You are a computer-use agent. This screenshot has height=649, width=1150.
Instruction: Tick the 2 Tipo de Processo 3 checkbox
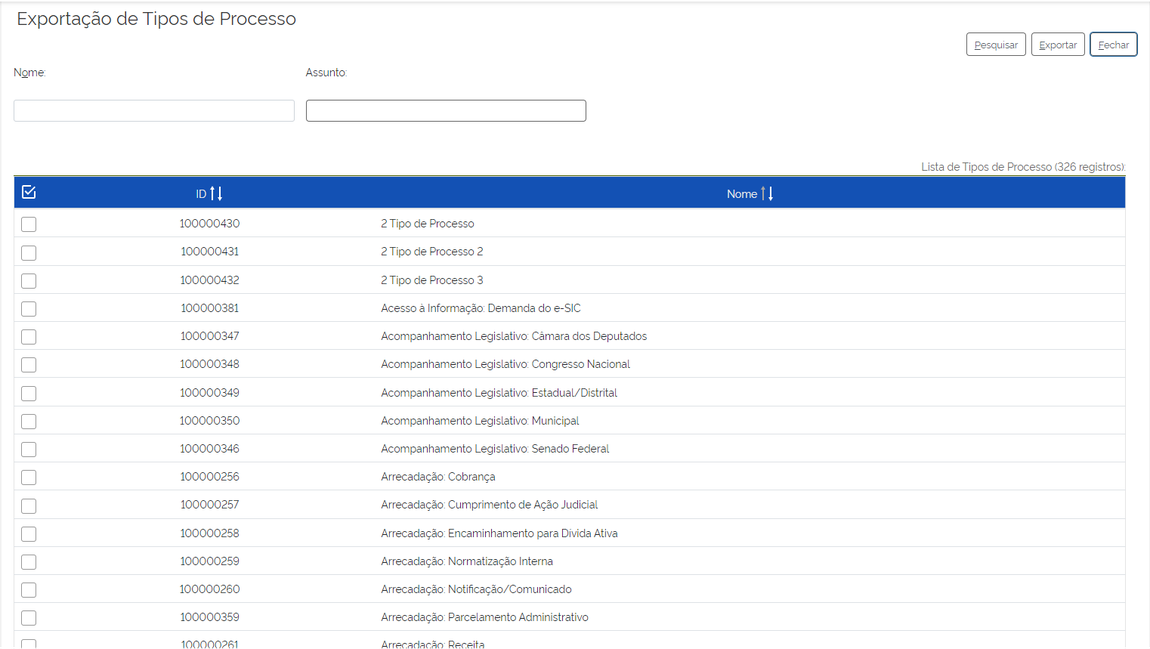click(x=29, y=281)
